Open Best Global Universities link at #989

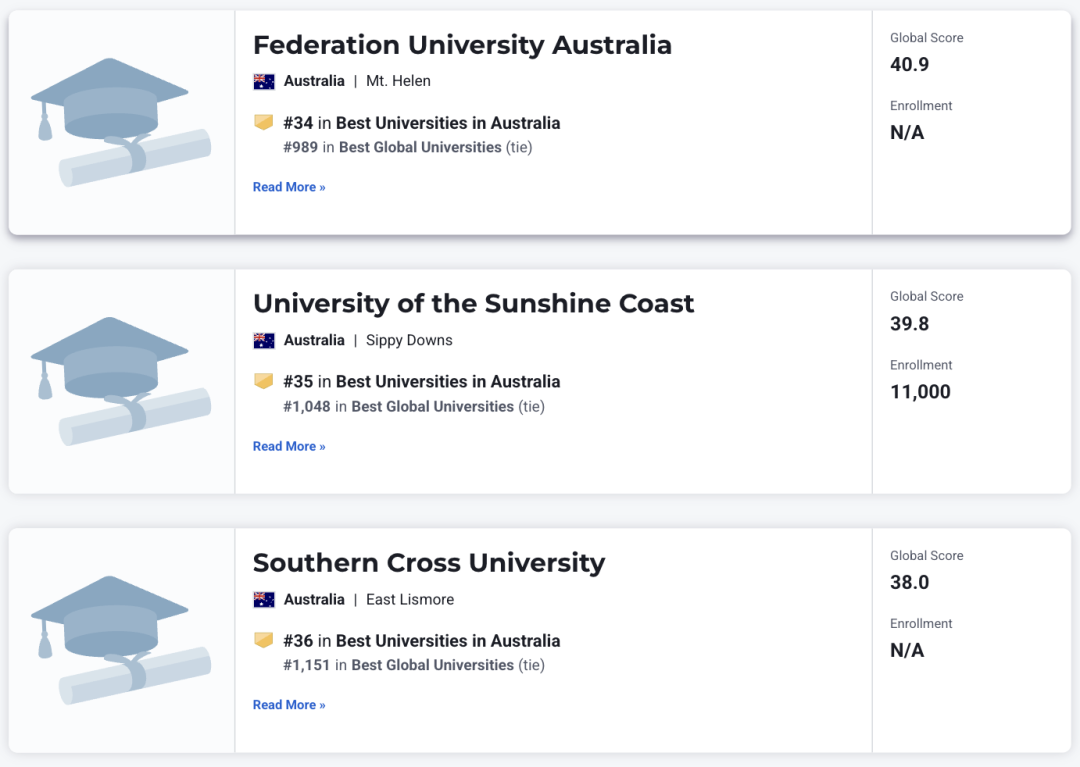click(420, 147)
